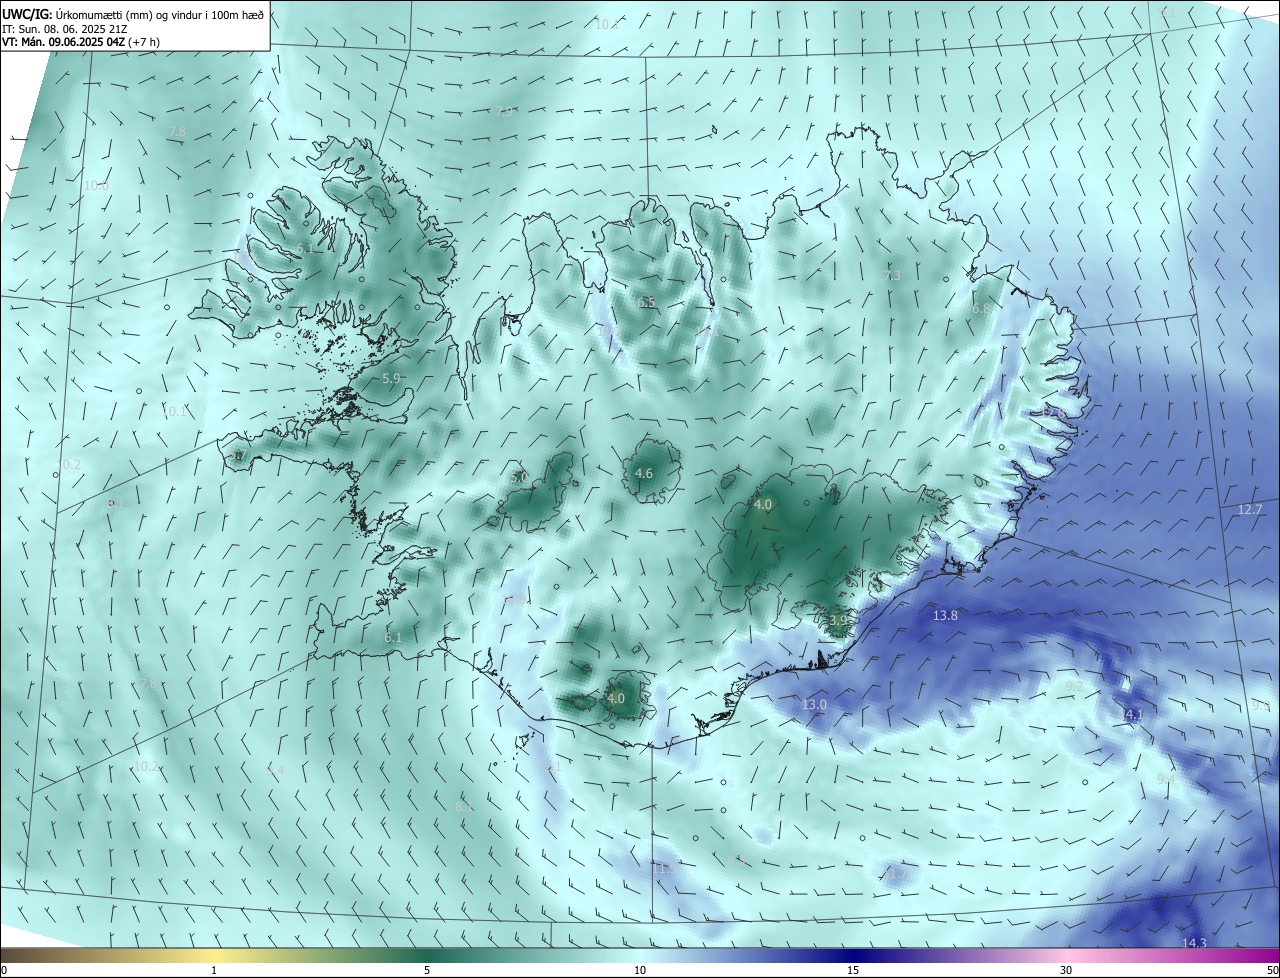Select the 3.9 value label

[838, 621]
